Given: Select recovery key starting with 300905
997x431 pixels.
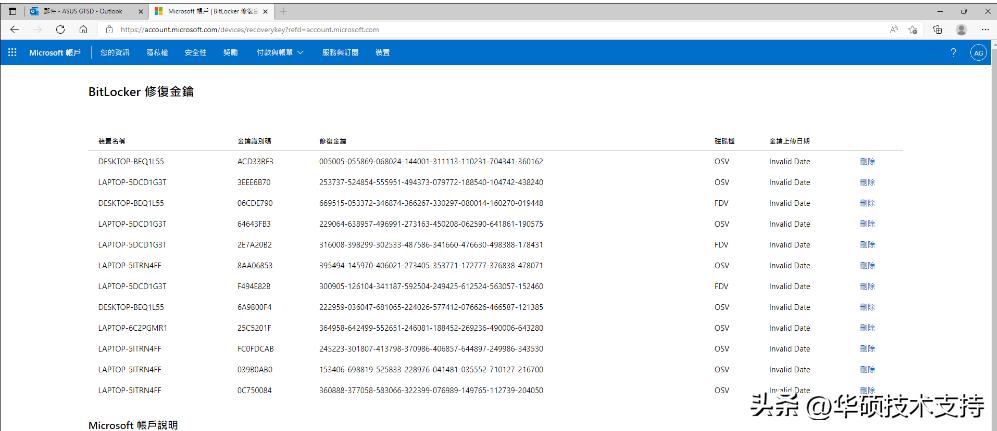Looking at the screenshot, I should tap(431, 286).
